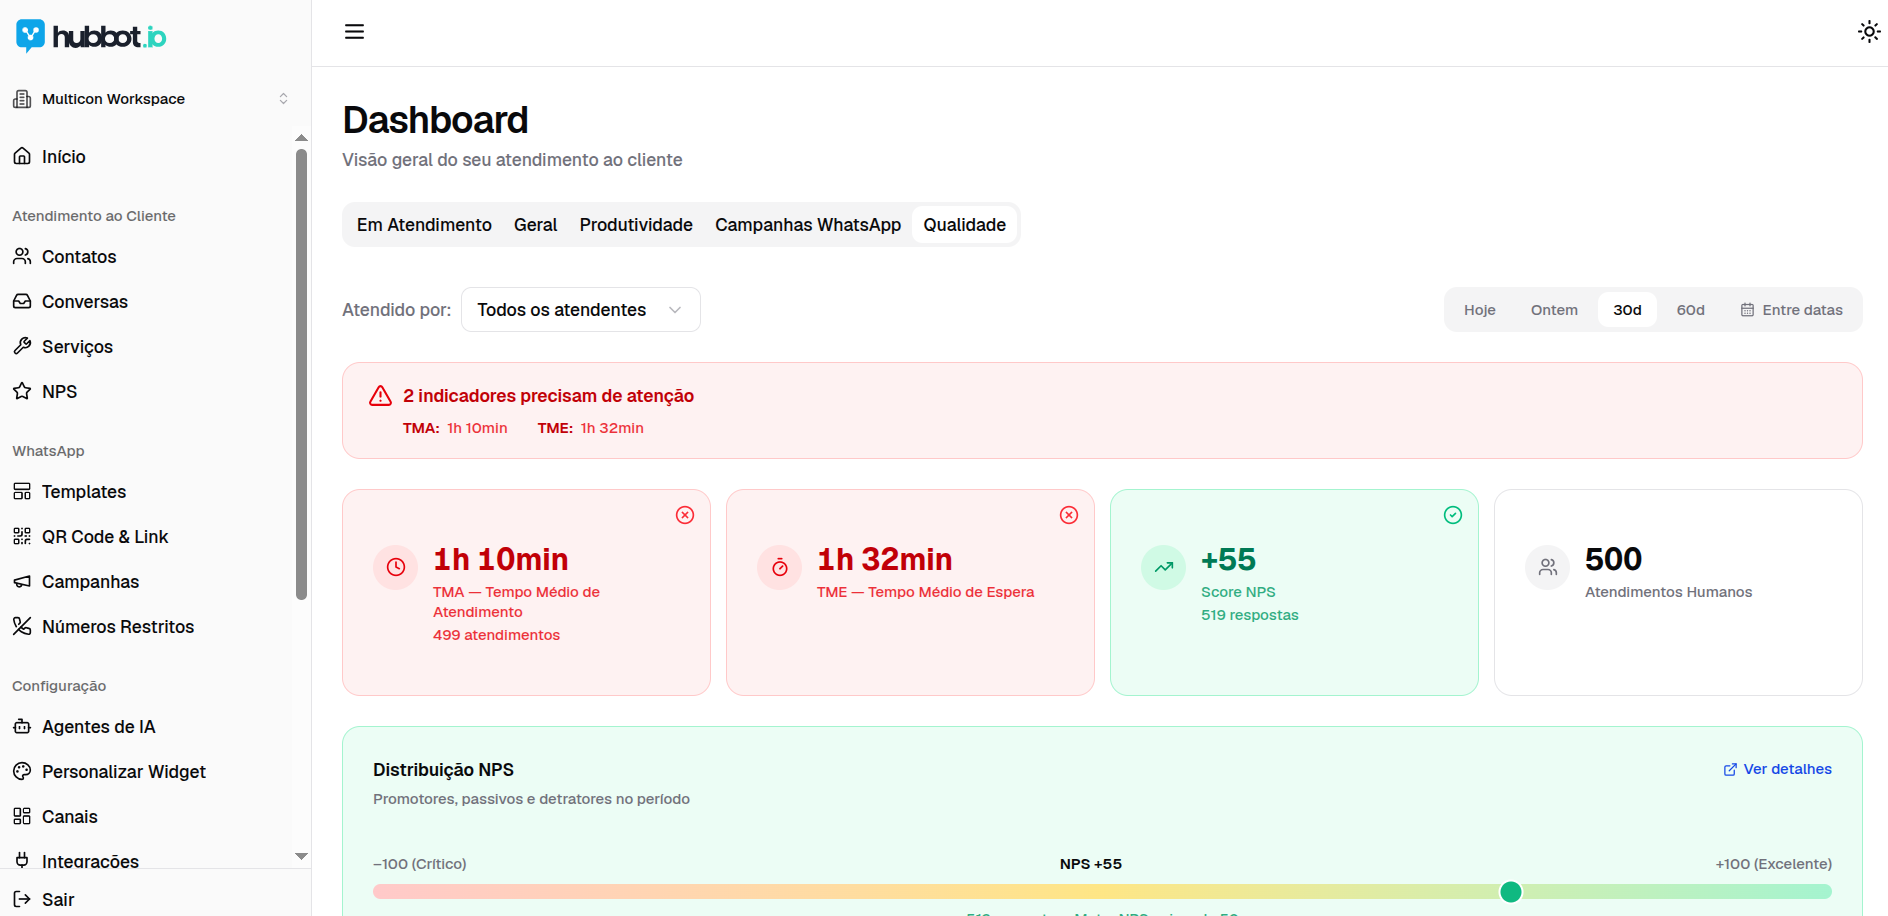This screenshot has height=916, width=1888.
Task: Click the red X status on TME card
Action: click(x=1069, y=515)
